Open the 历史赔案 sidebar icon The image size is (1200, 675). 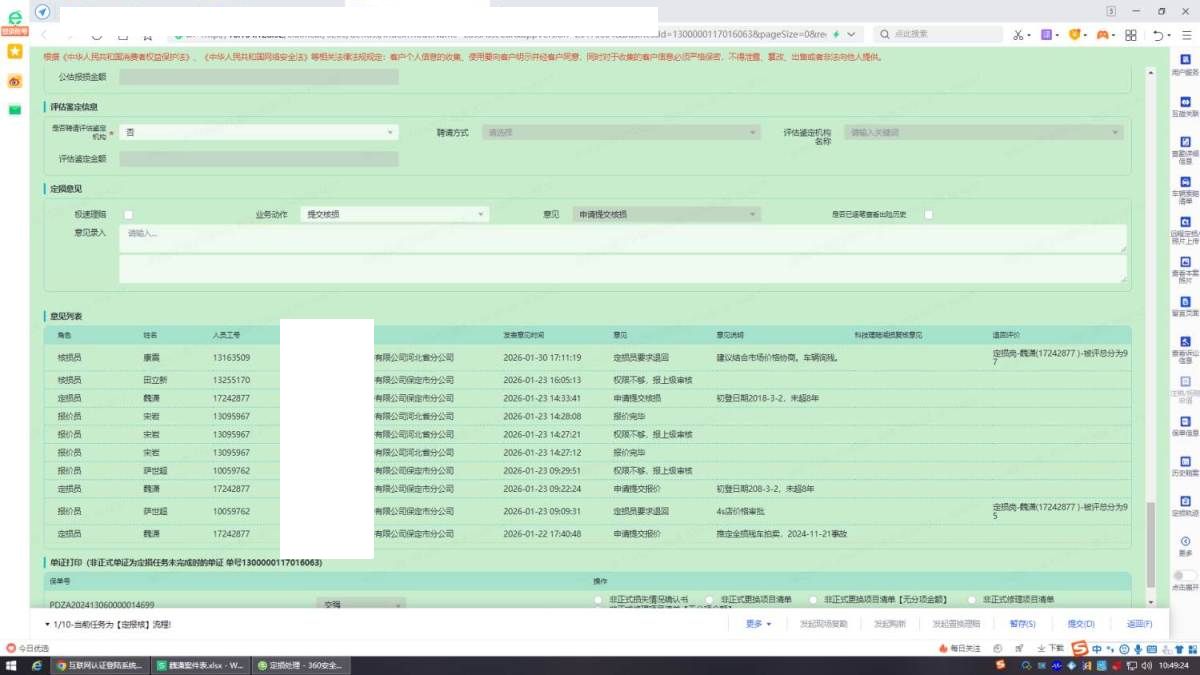[1185, 461]
